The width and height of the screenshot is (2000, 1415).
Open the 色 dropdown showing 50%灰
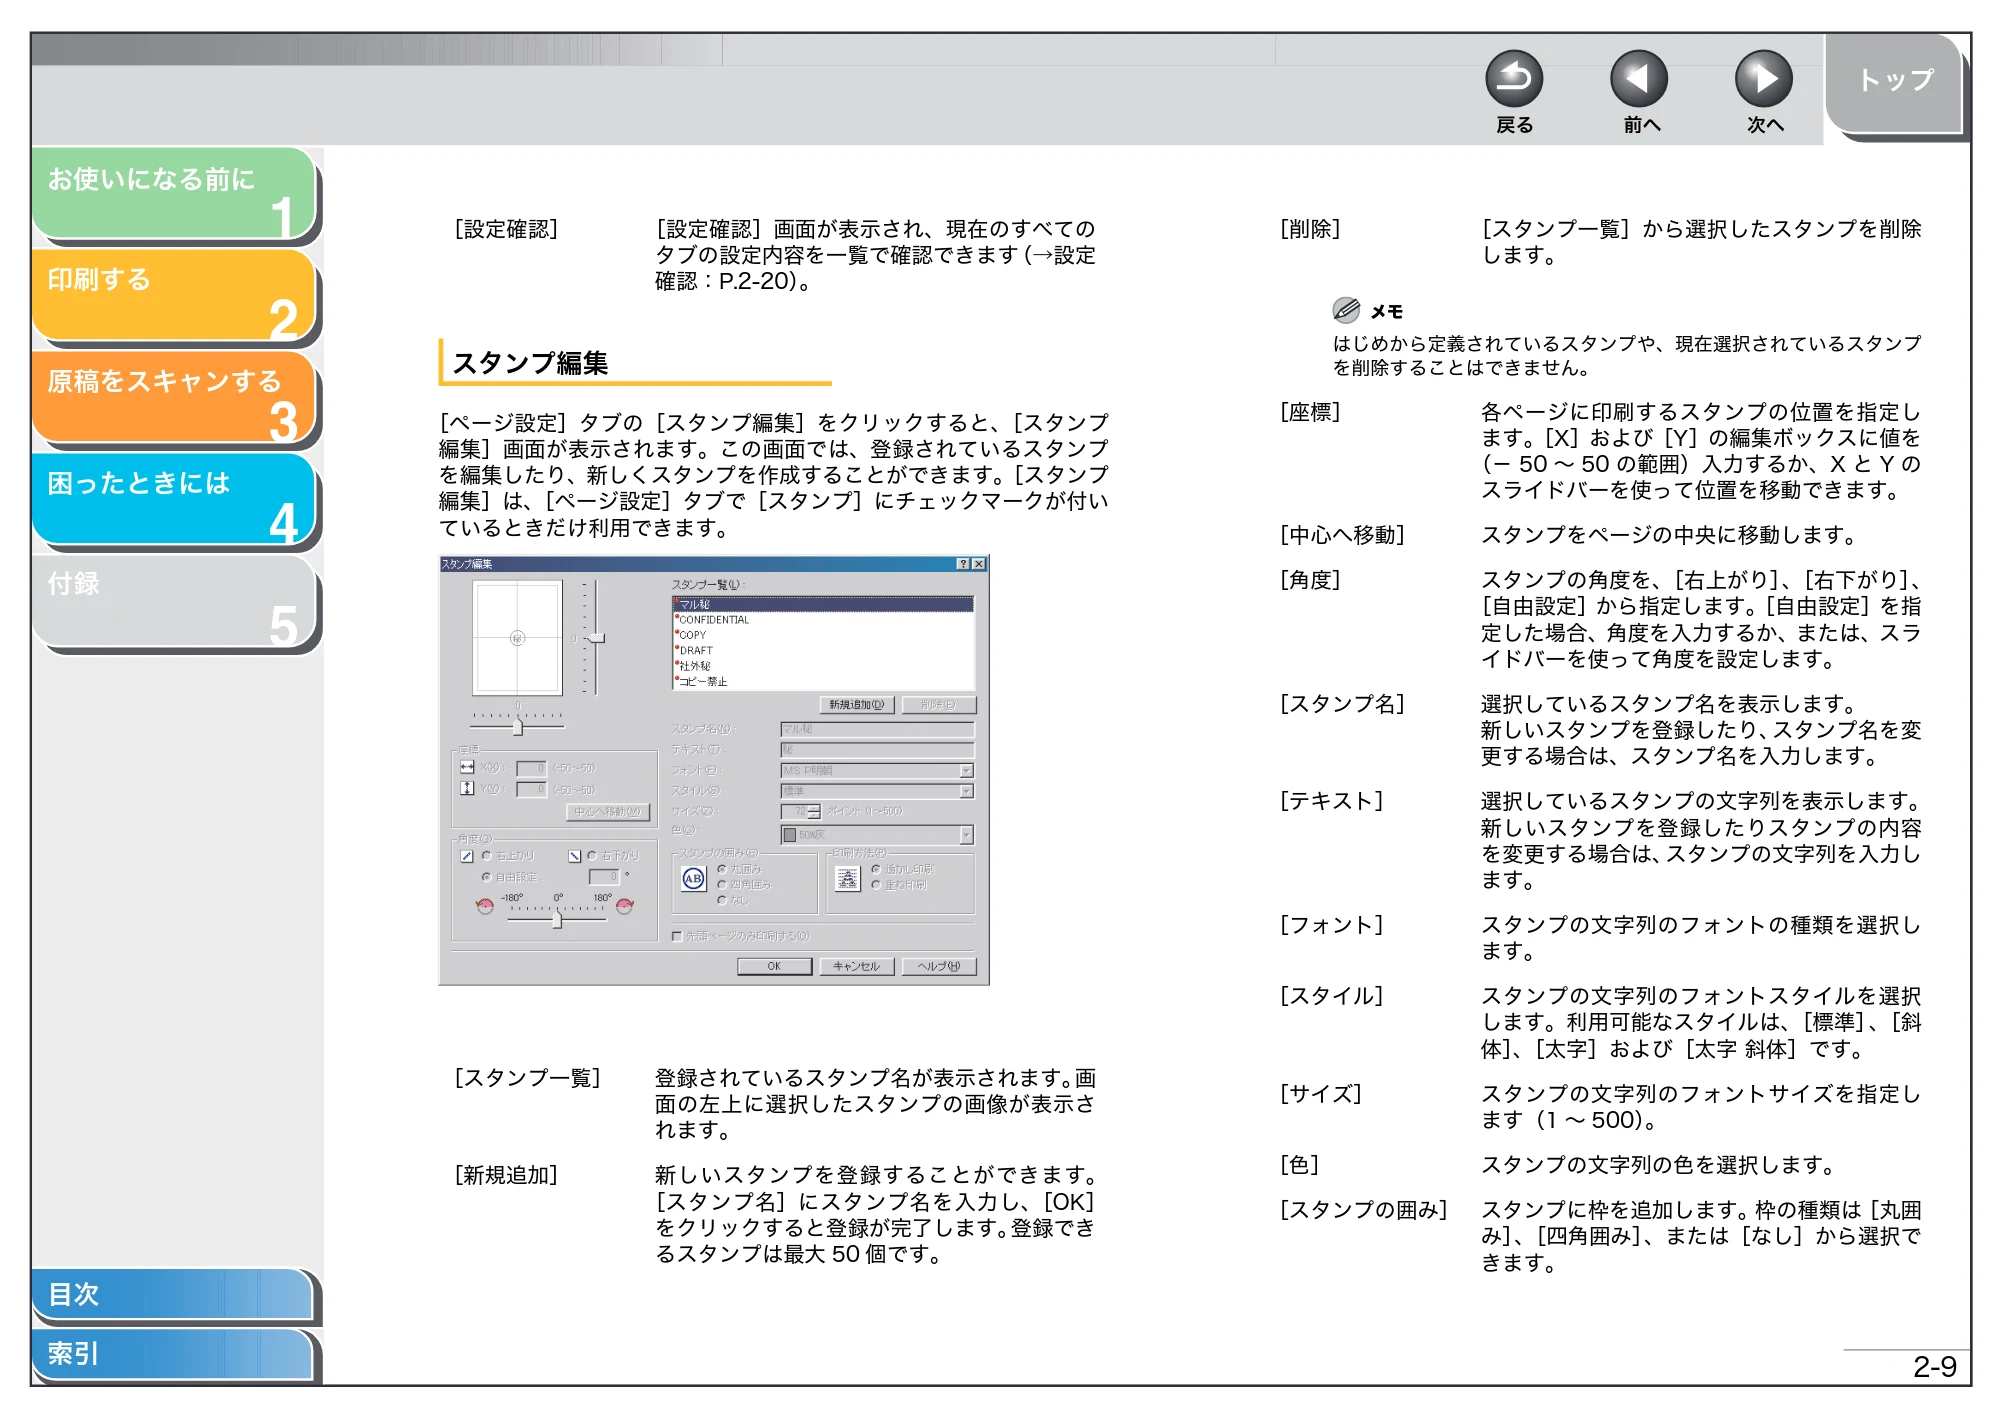tap(877, 835)
